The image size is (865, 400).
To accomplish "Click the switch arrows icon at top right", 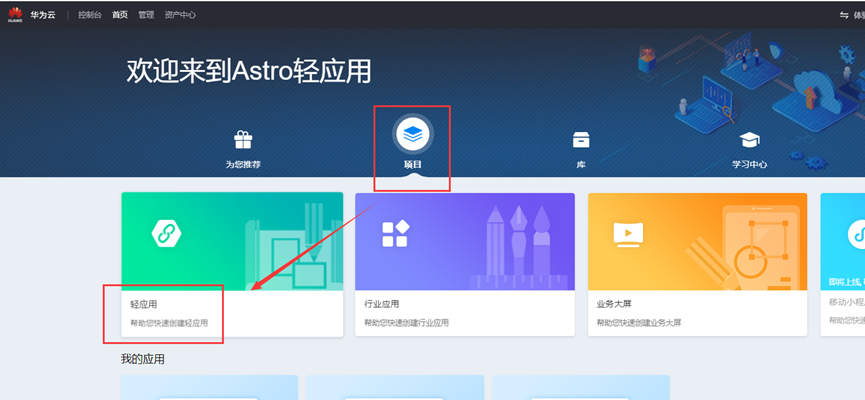I will pos(844,15).
